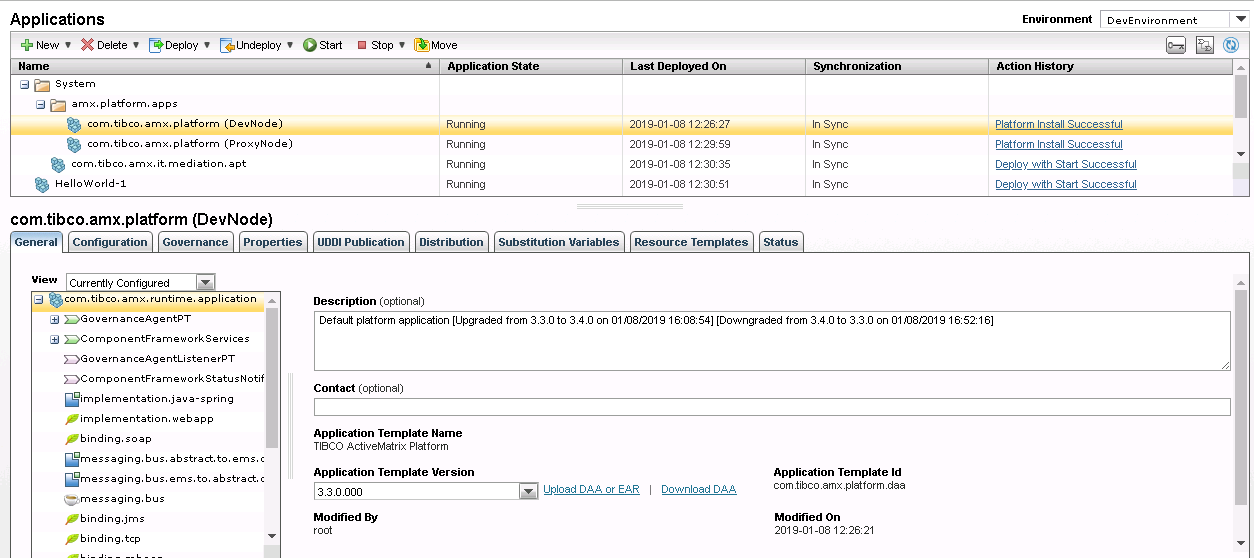Sort by the Last Deployed On column header

[x=714, y=66]
